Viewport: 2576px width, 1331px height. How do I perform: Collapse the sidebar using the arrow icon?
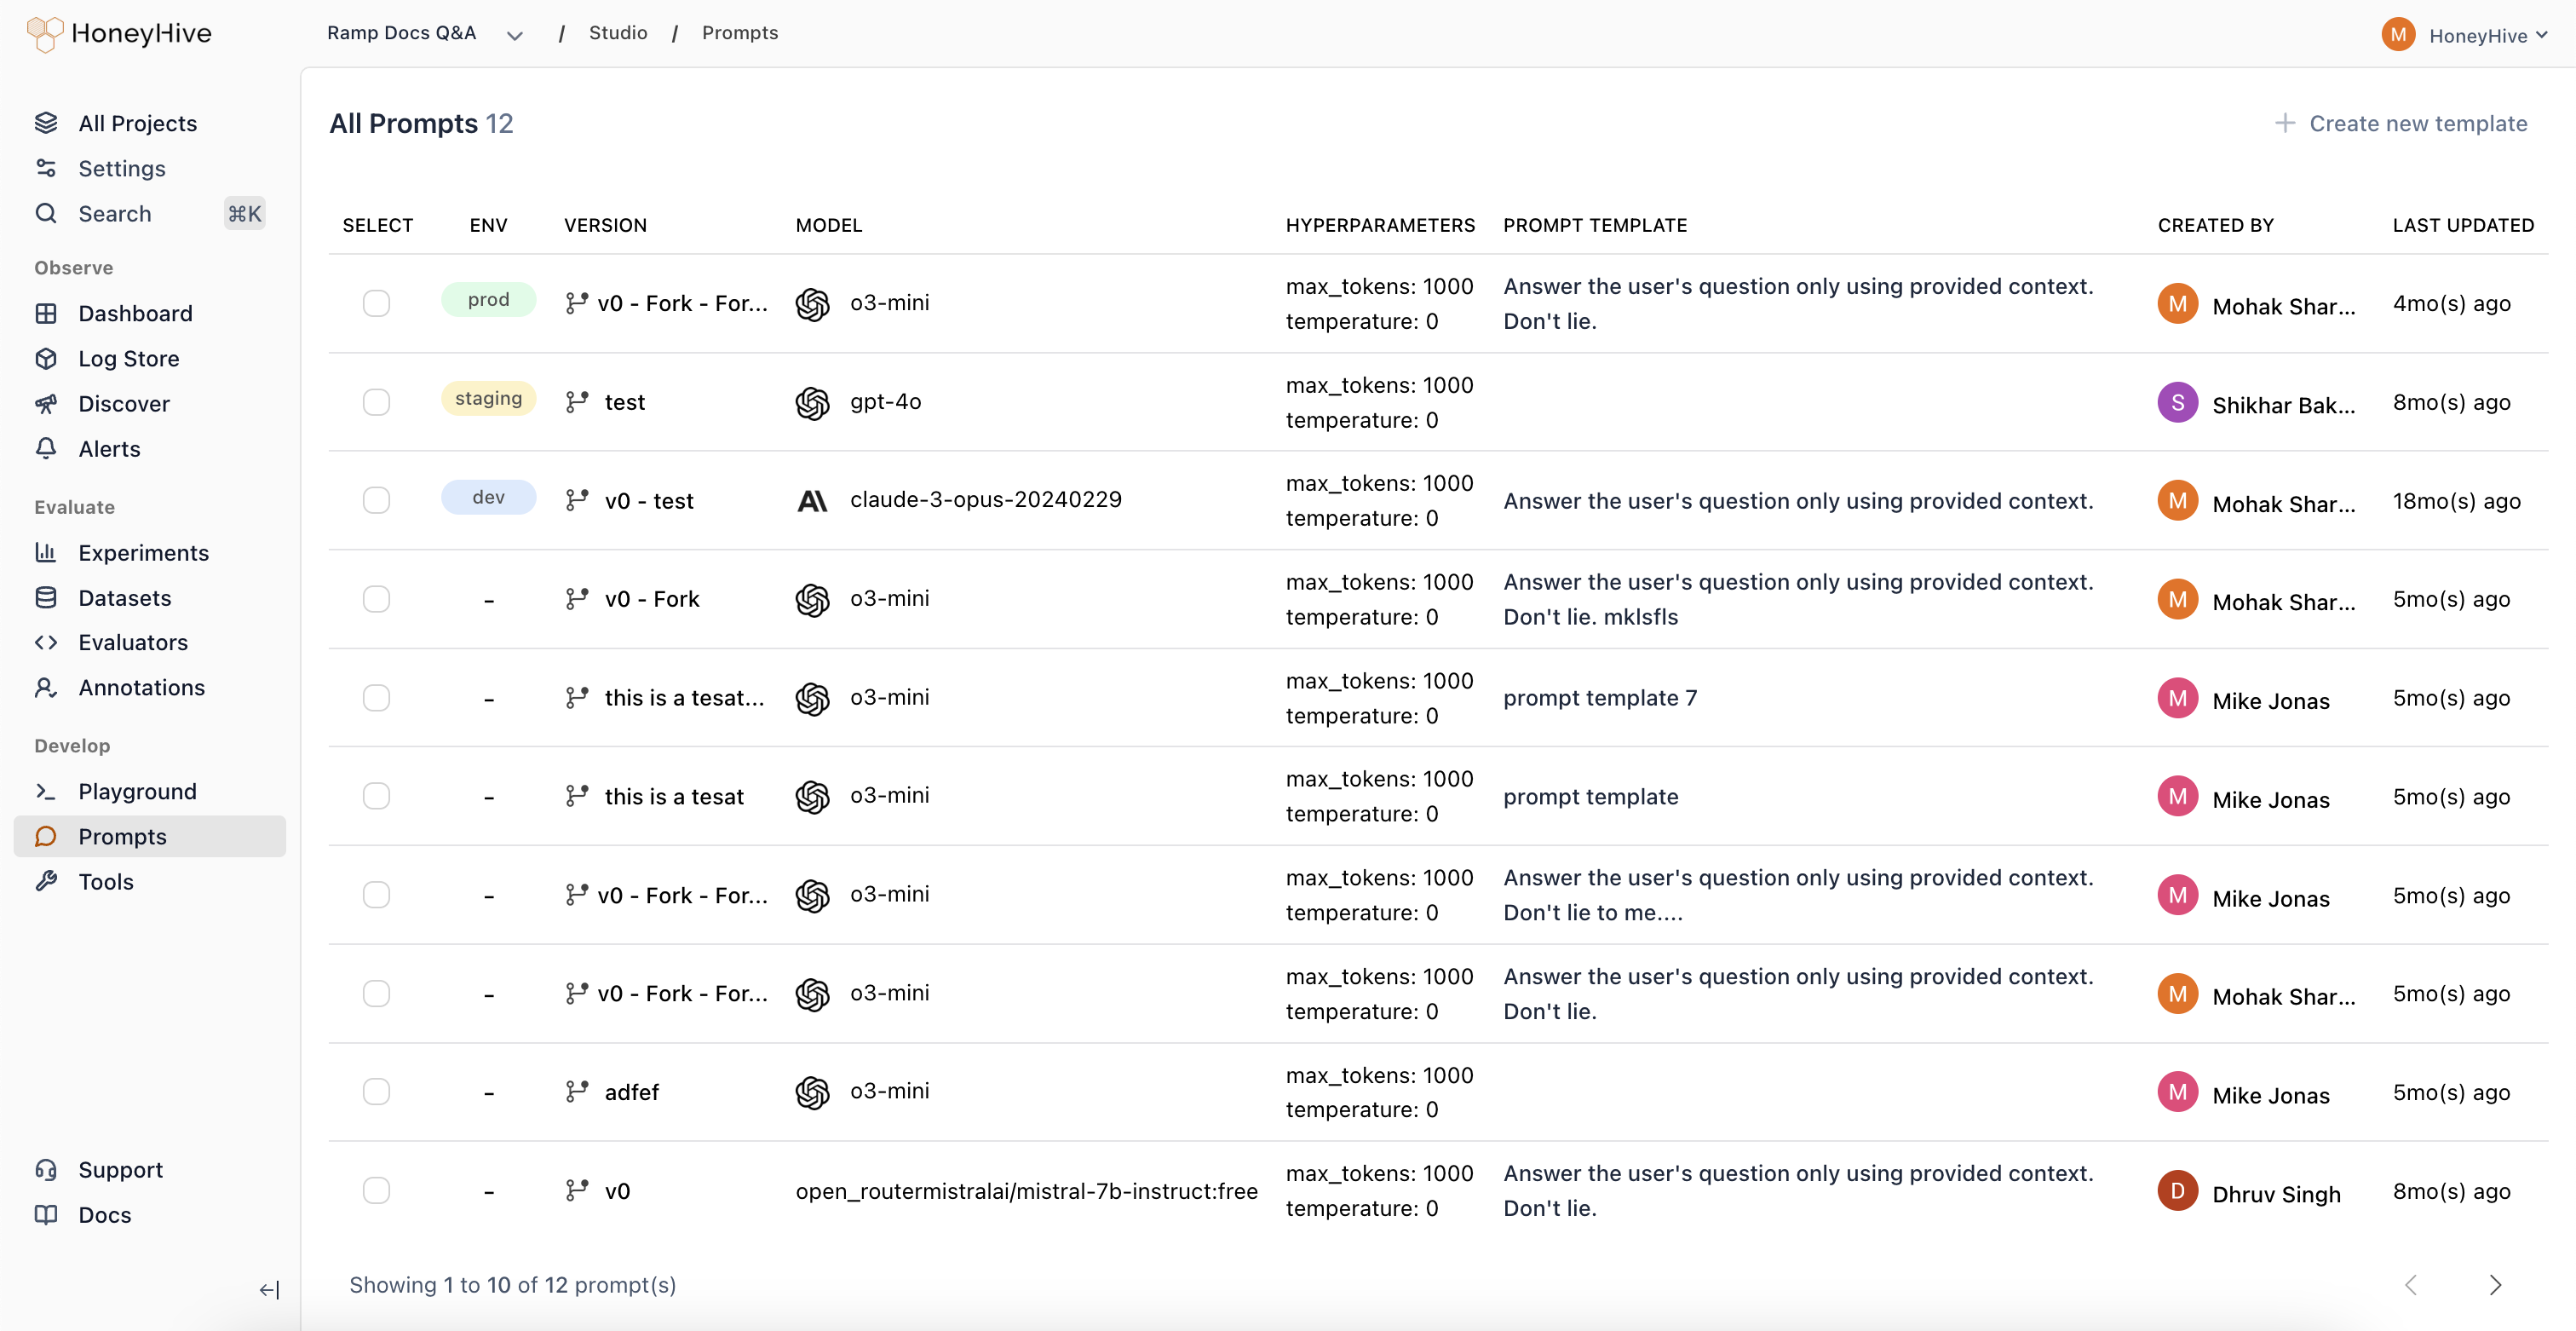tap(269, 1290)
